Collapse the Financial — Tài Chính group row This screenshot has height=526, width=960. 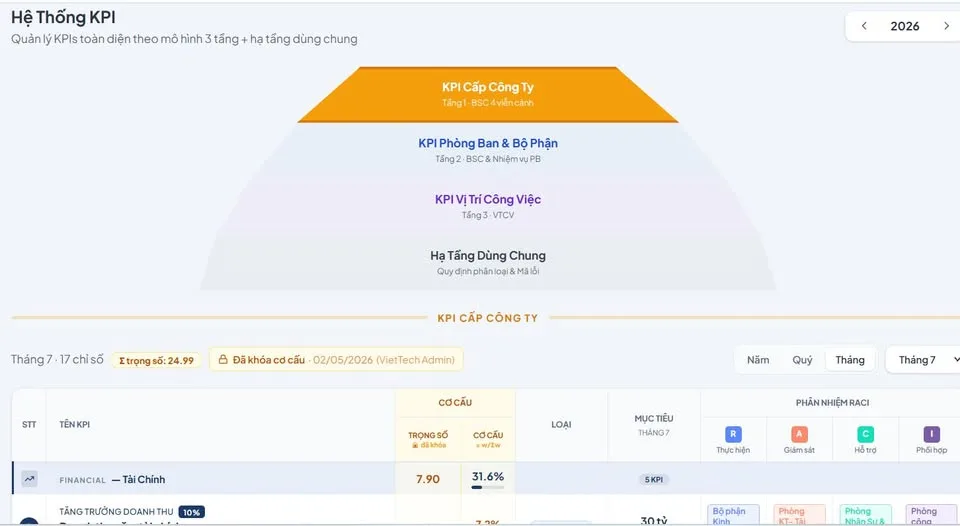click(x=203, y=479)
